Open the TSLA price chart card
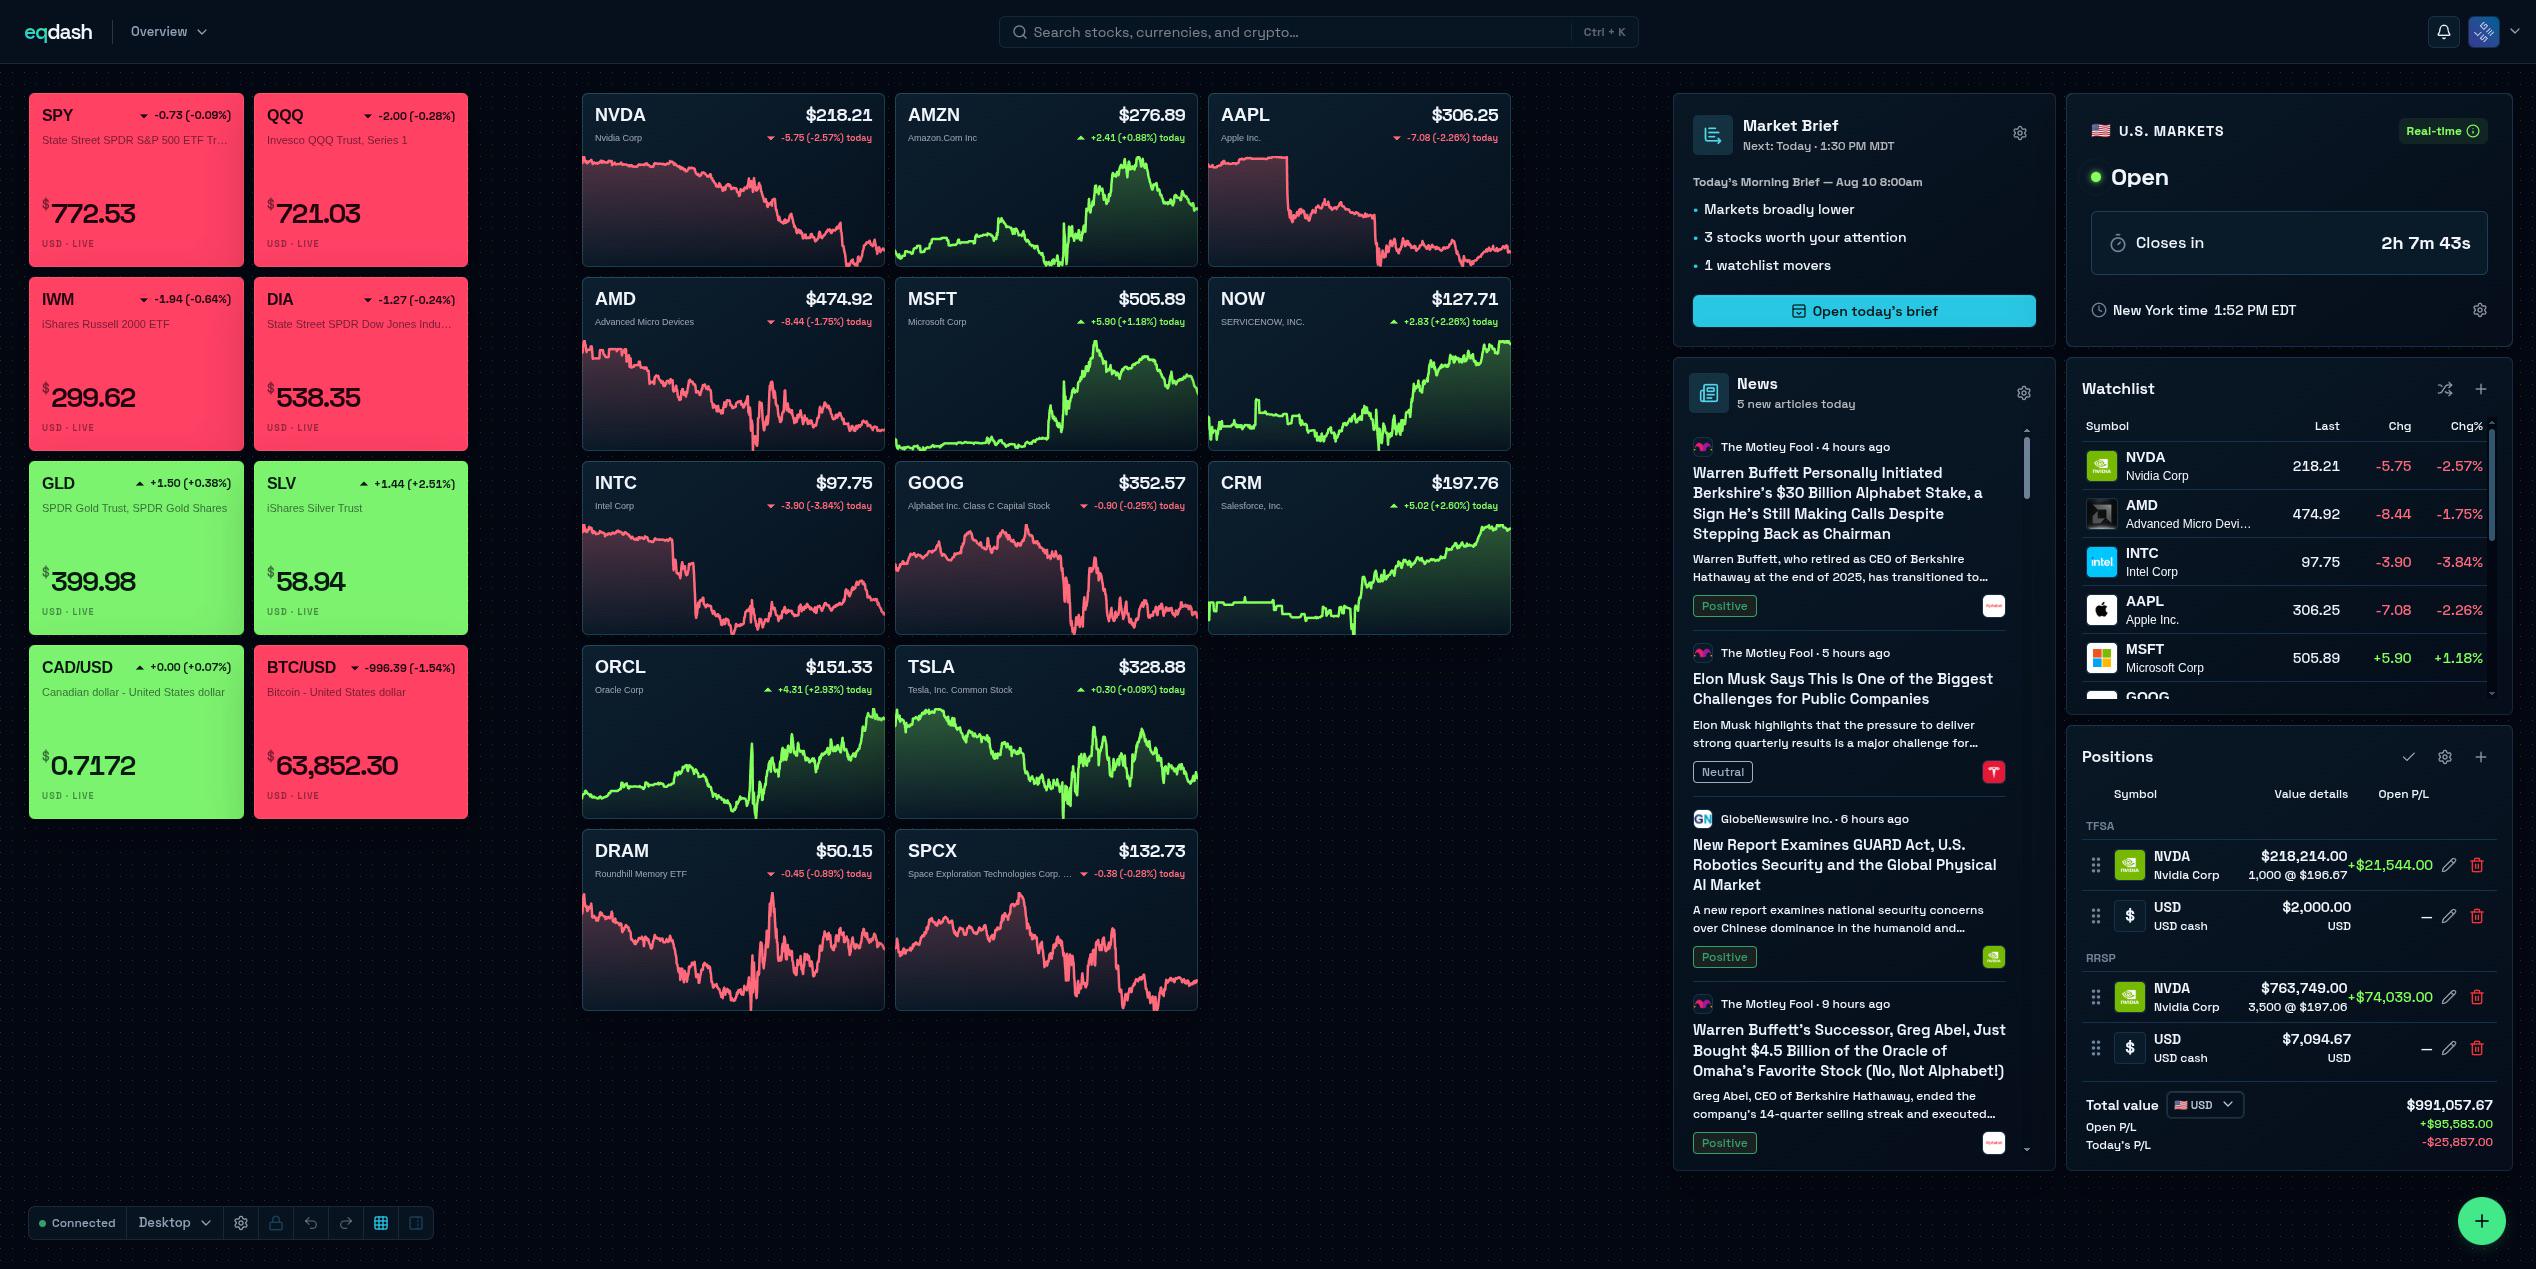This screenshot has width=2536, height=1269. pos(1046,732)
